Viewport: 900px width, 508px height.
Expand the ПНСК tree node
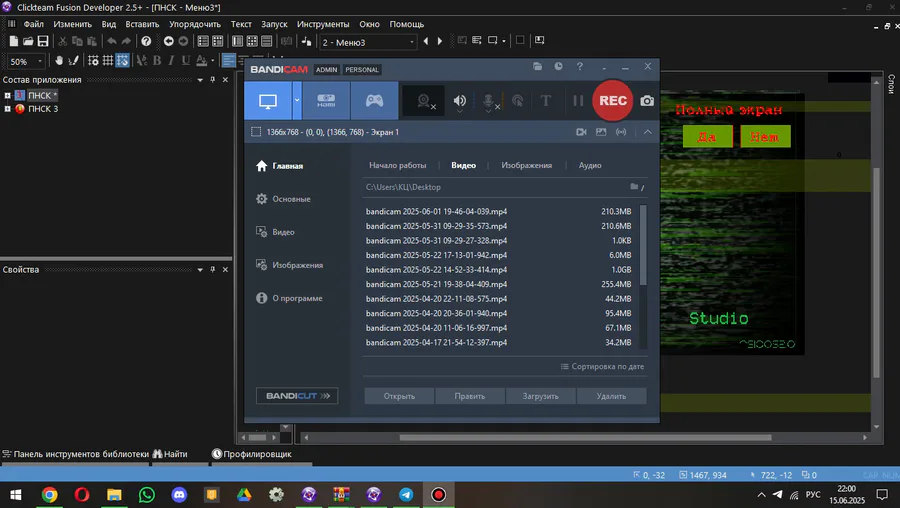7,96
